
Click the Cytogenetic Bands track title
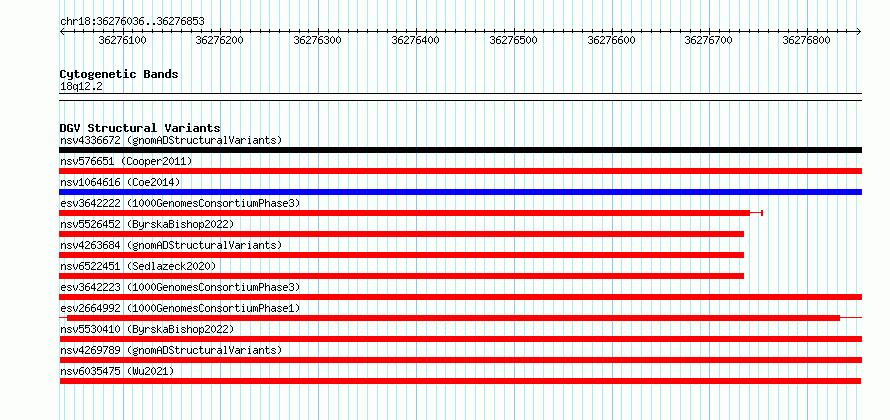(x=119, y=74)
